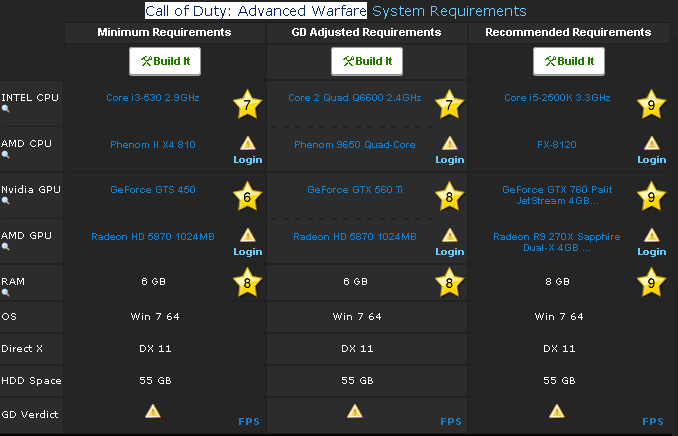Click the Recommended Requirements column header

(568, 32)
